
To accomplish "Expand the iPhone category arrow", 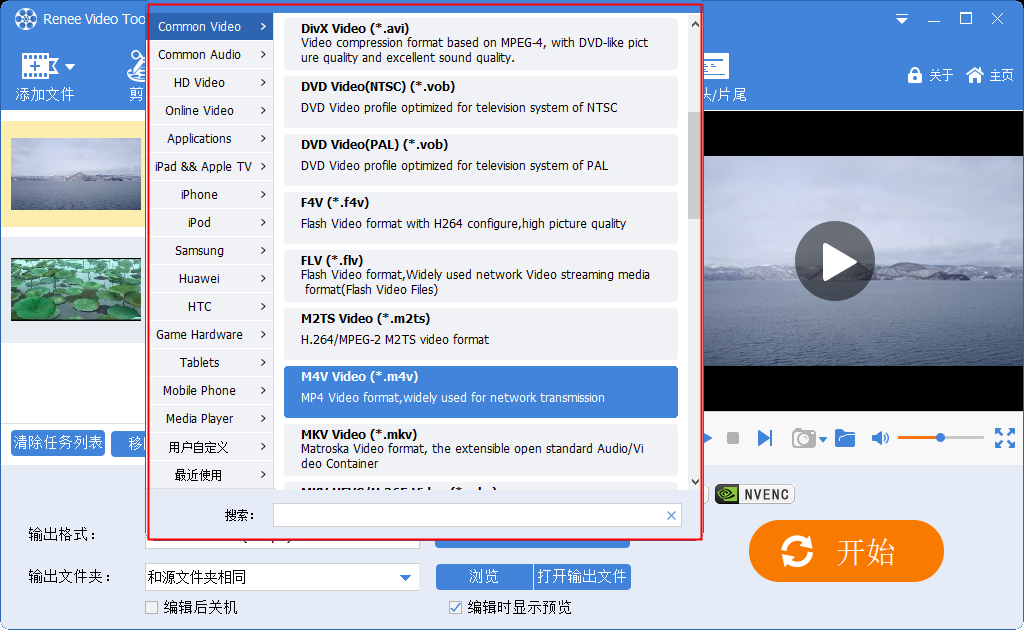I will point(263,195).
